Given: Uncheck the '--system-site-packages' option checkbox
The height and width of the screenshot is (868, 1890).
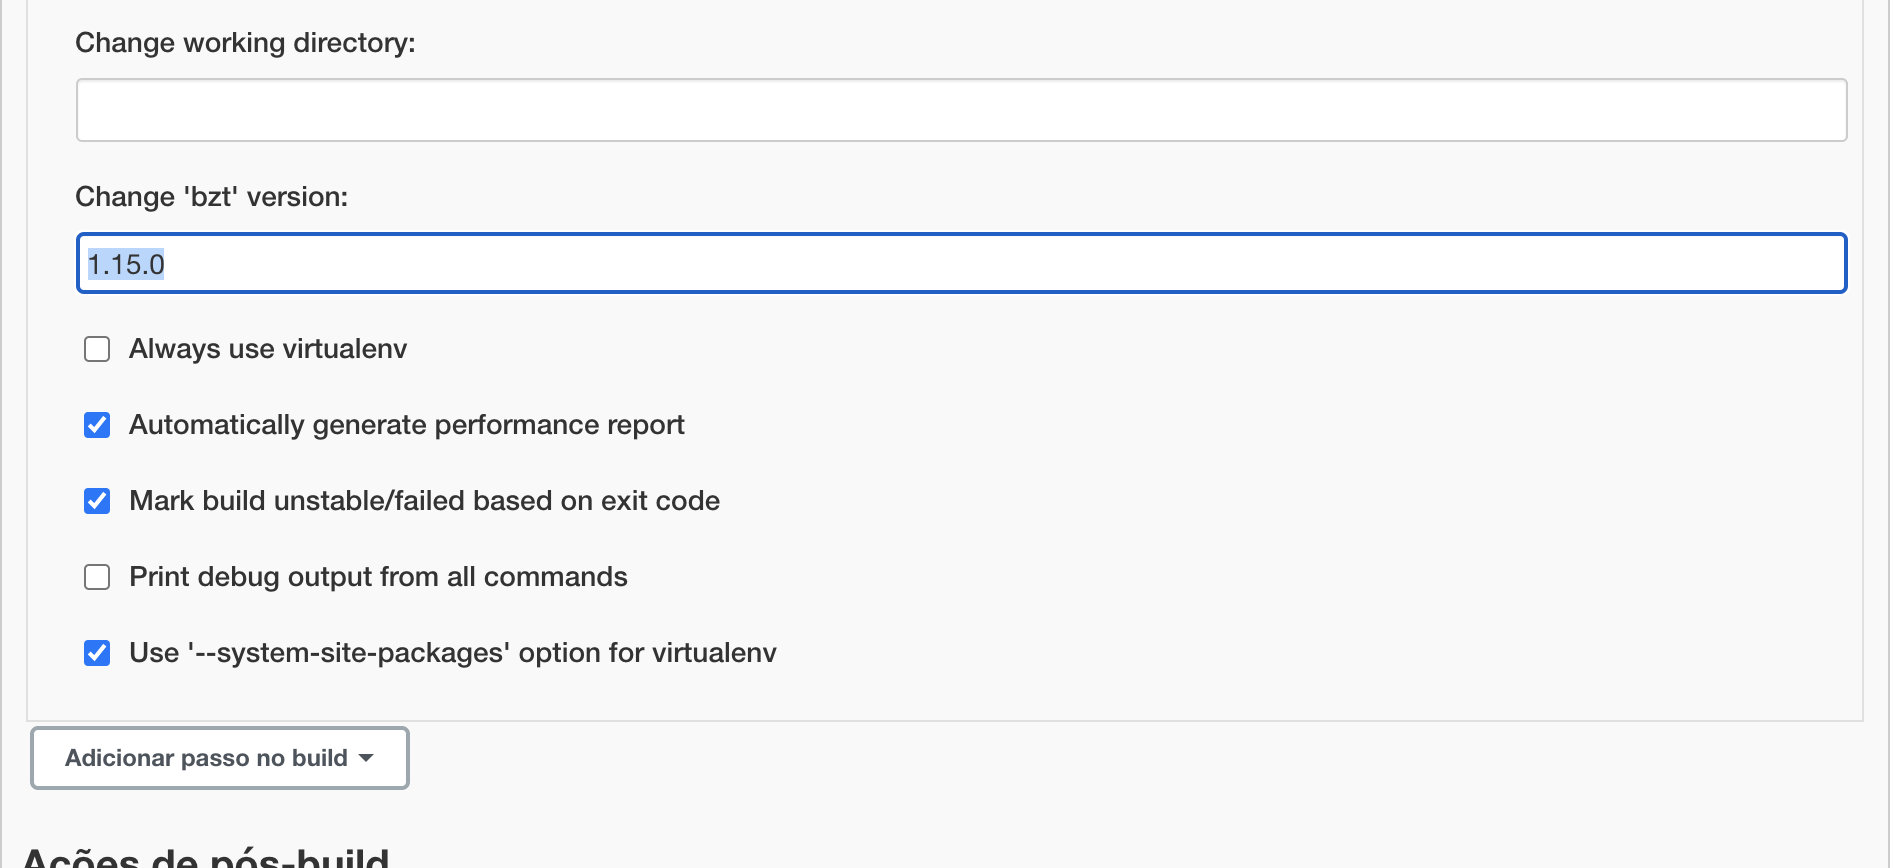Looking at the screenshot, I should [x=97, y=653].
